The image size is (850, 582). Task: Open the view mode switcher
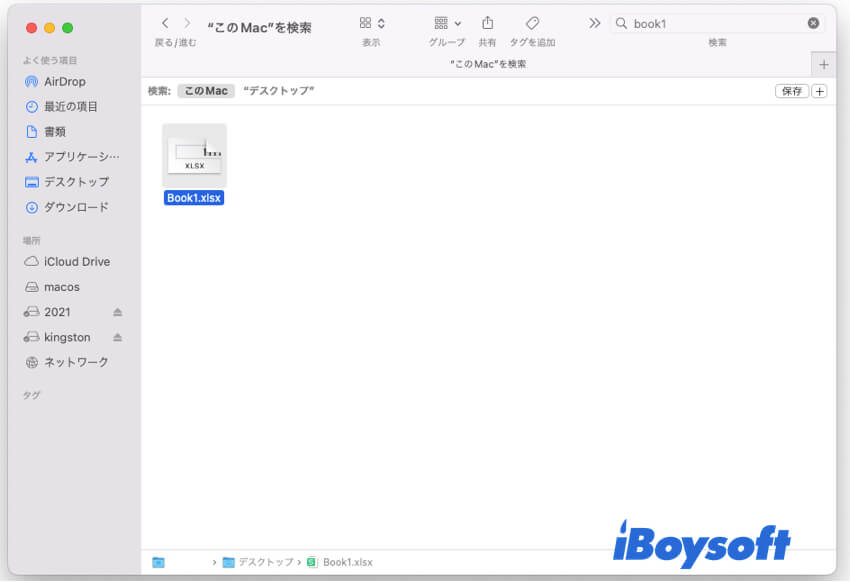[x=372, y=23]
